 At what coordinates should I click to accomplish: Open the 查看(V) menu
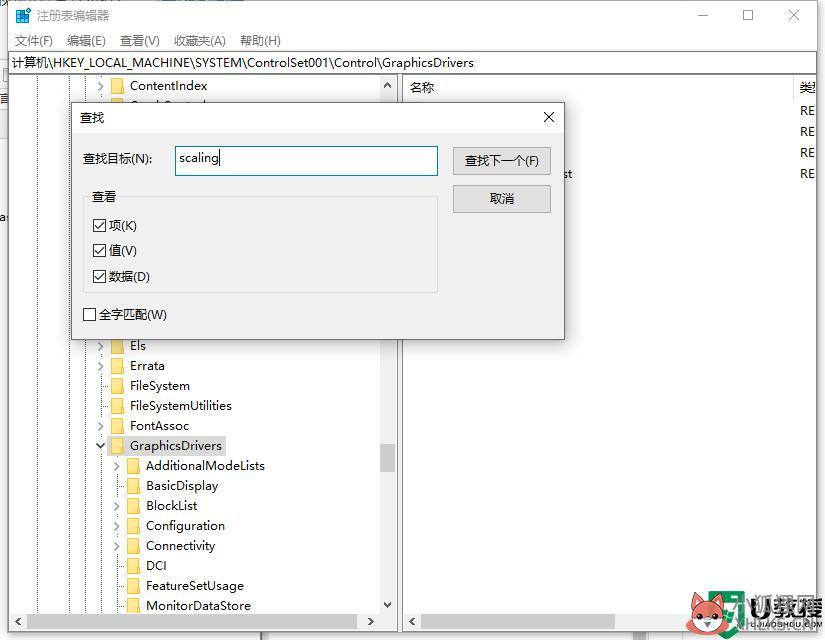pyautogui.click(x=139, y=41)
